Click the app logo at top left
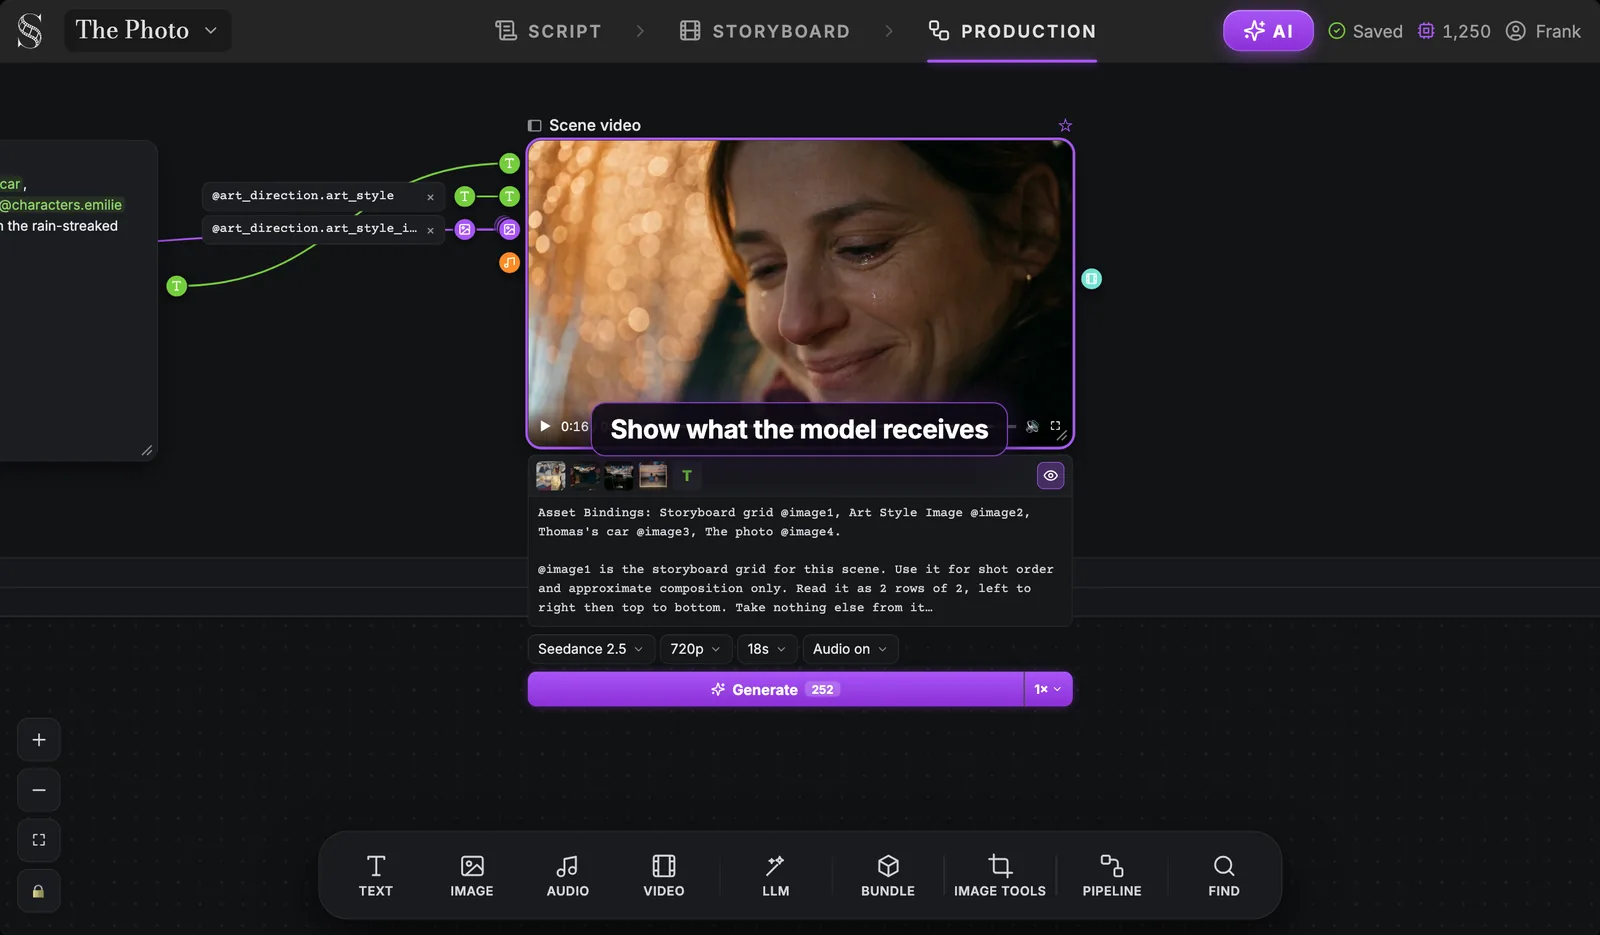This screenshot has height=935, width=1600. click(x=30, y=31)
